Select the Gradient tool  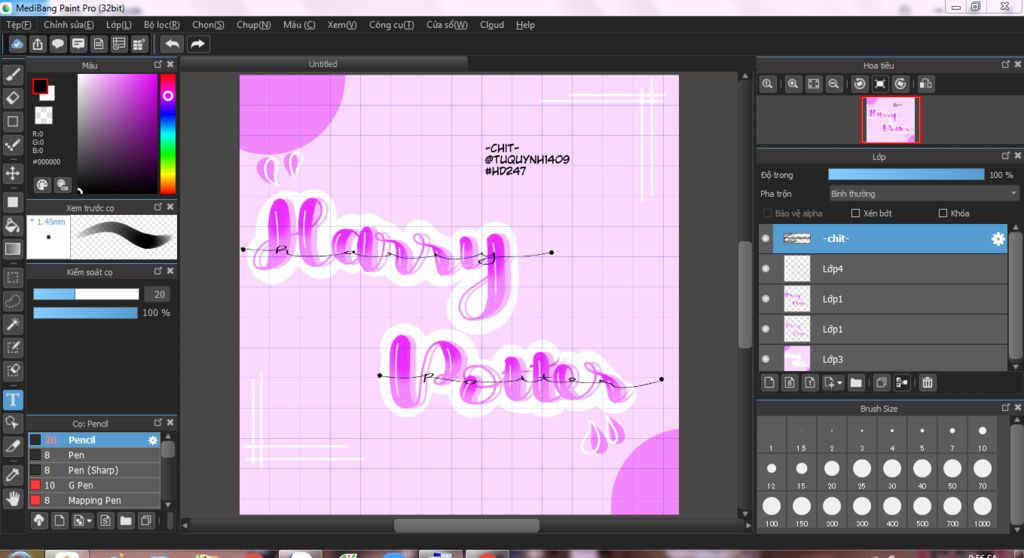pos(12,248)
